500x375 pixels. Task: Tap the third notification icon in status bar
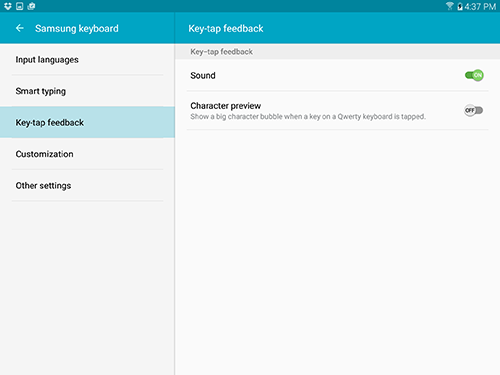point(31,6)
